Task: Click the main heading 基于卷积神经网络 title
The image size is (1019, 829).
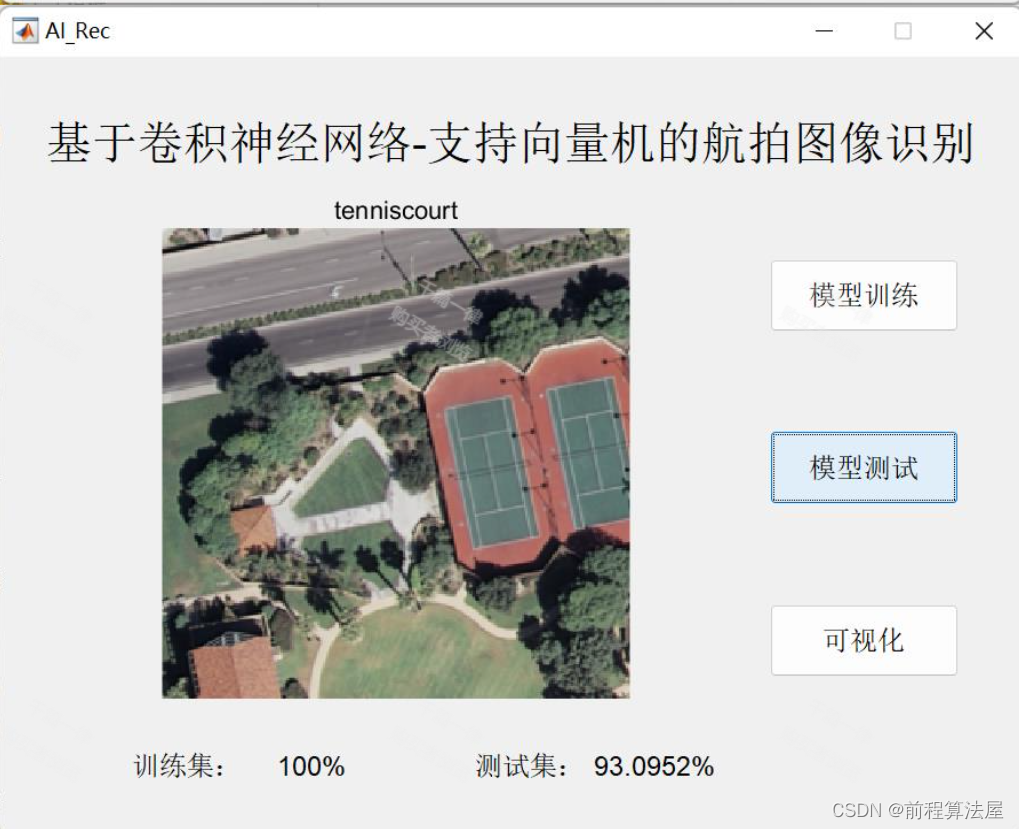Action: 510,143
